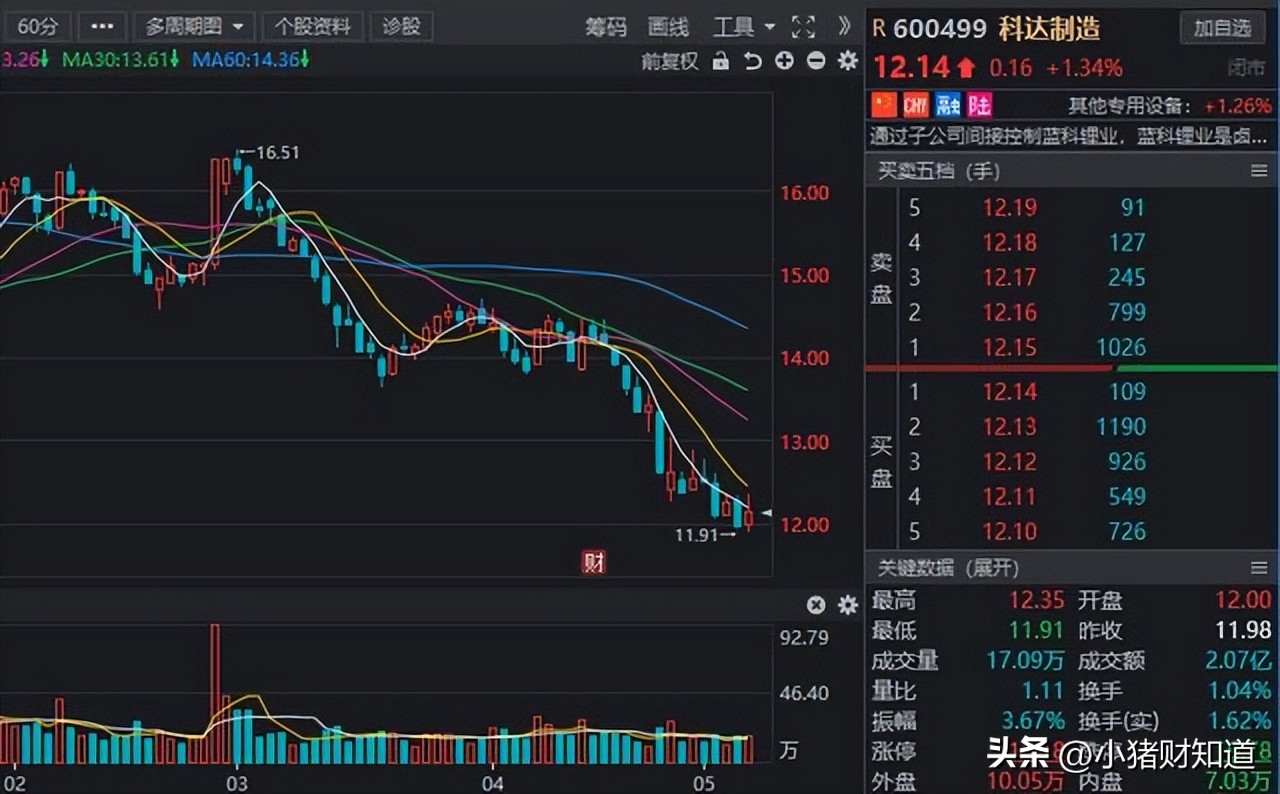Open the 工具 dropdown menu
Viewport: 1280px width, 794px height.
point(740,27)
